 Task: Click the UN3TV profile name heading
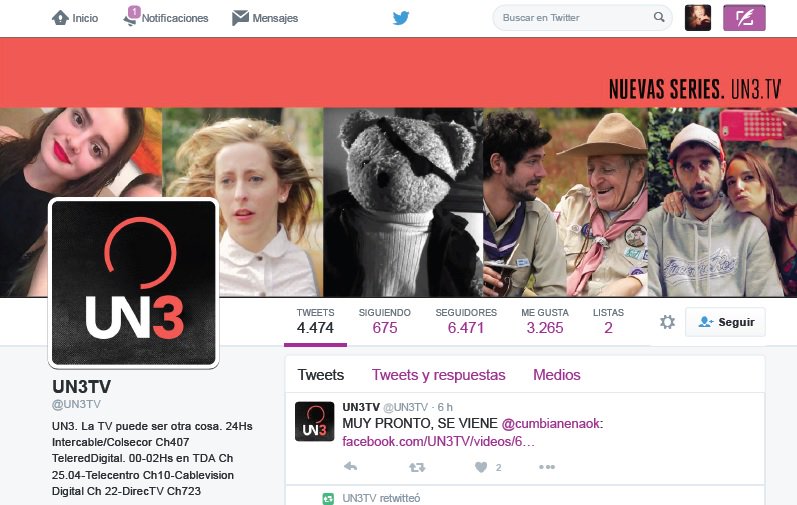(x=81, y=387)
